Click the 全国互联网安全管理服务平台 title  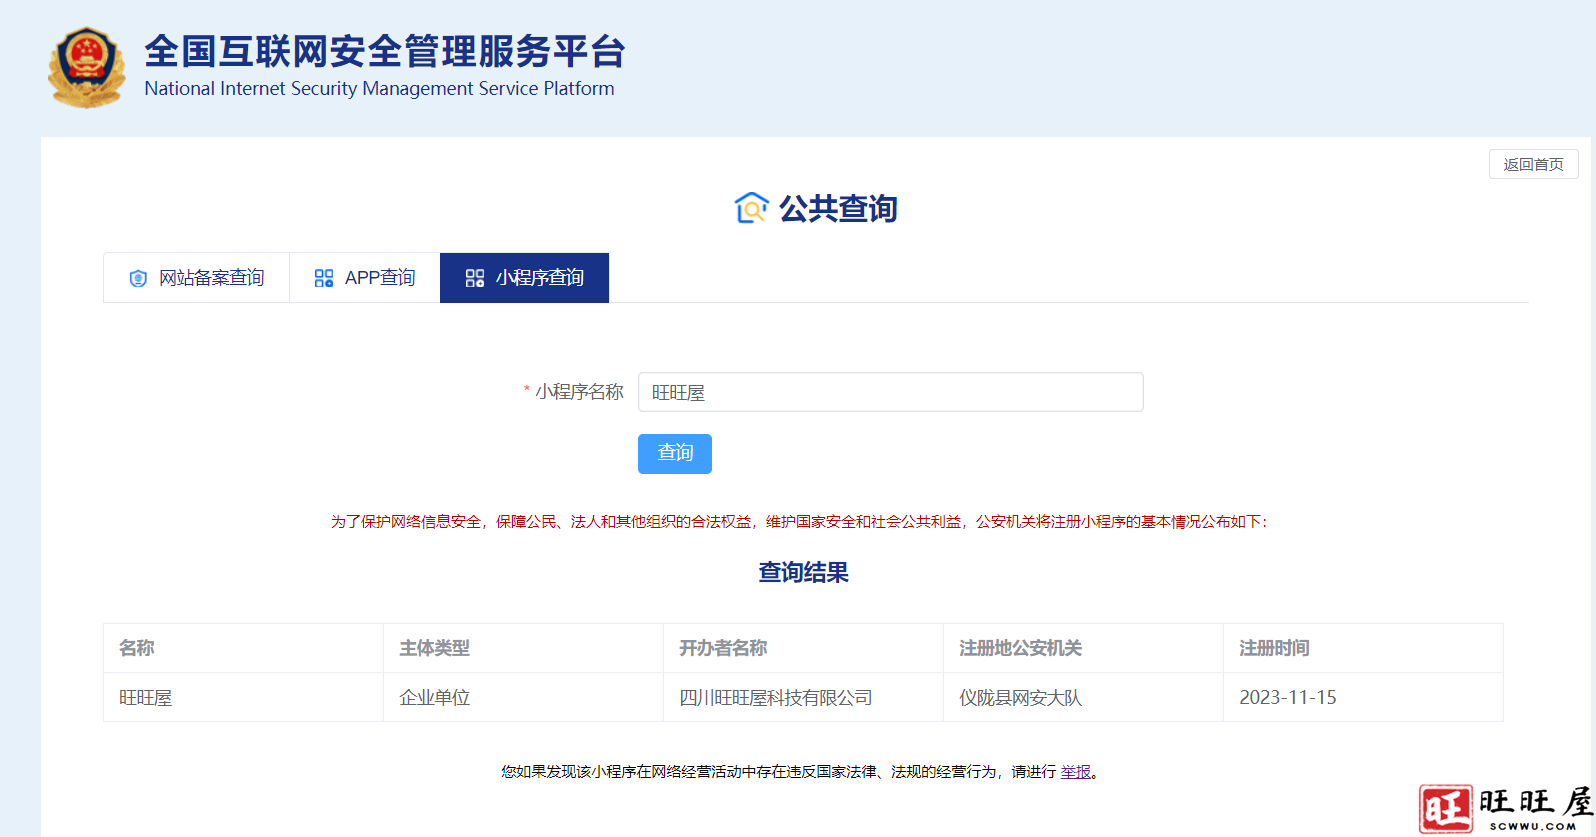point(385,51)
